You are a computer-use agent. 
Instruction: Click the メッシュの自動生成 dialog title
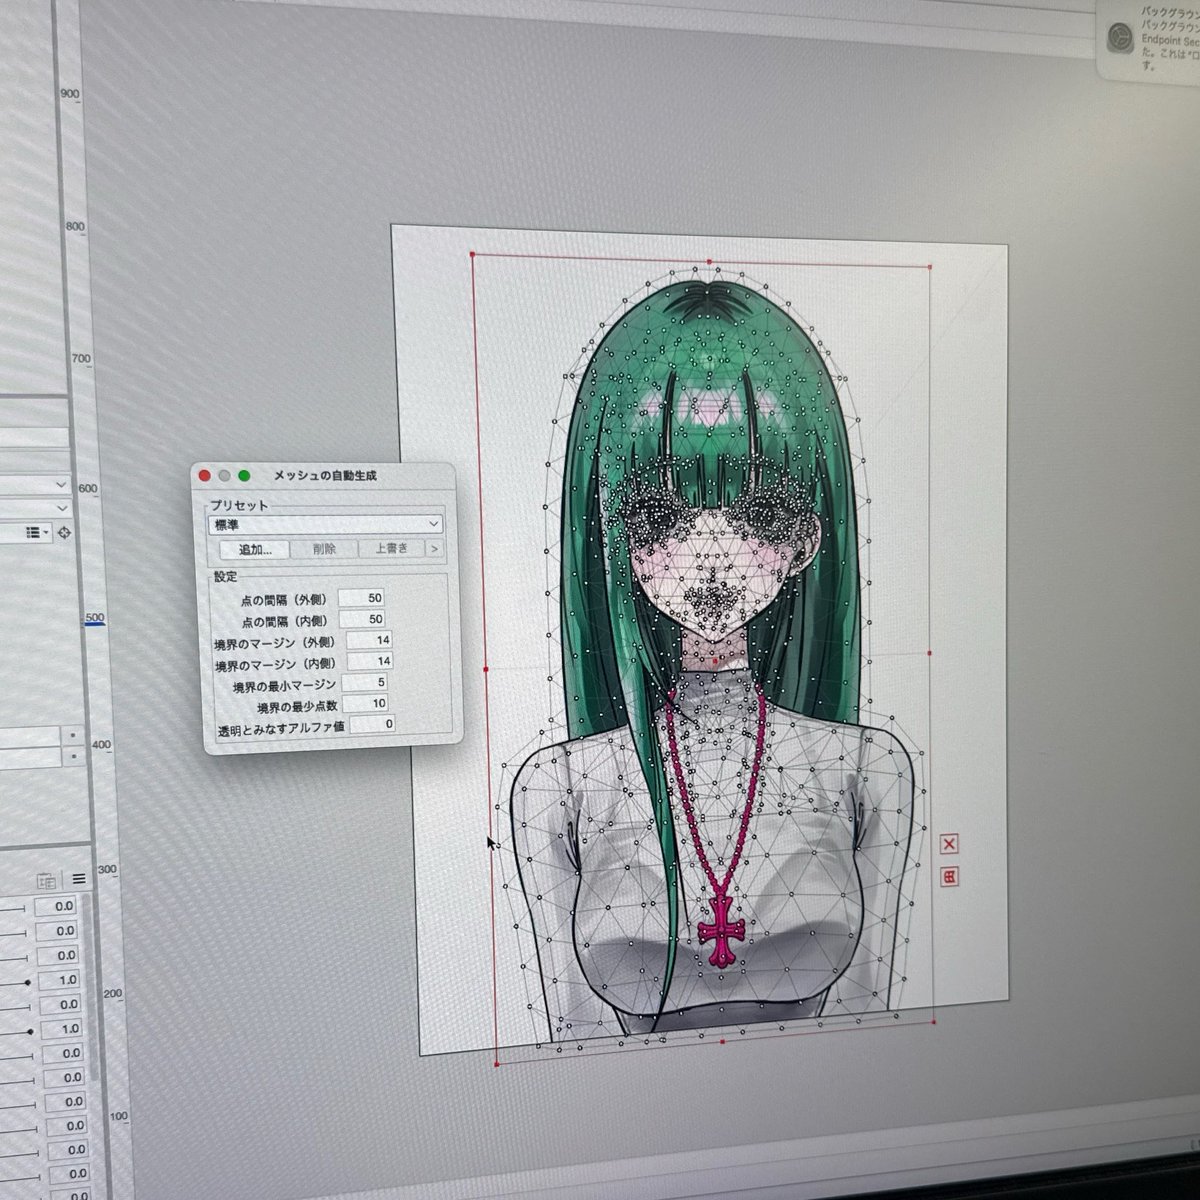click(326, 476)
